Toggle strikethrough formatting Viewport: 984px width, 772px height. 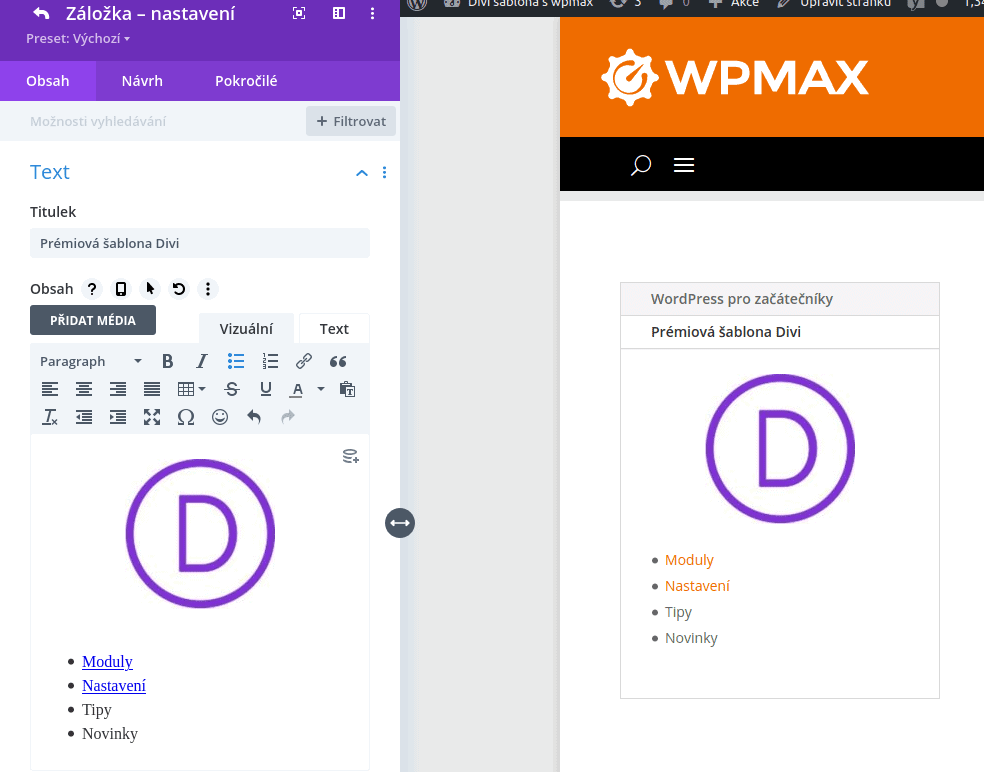pos(232,389)
